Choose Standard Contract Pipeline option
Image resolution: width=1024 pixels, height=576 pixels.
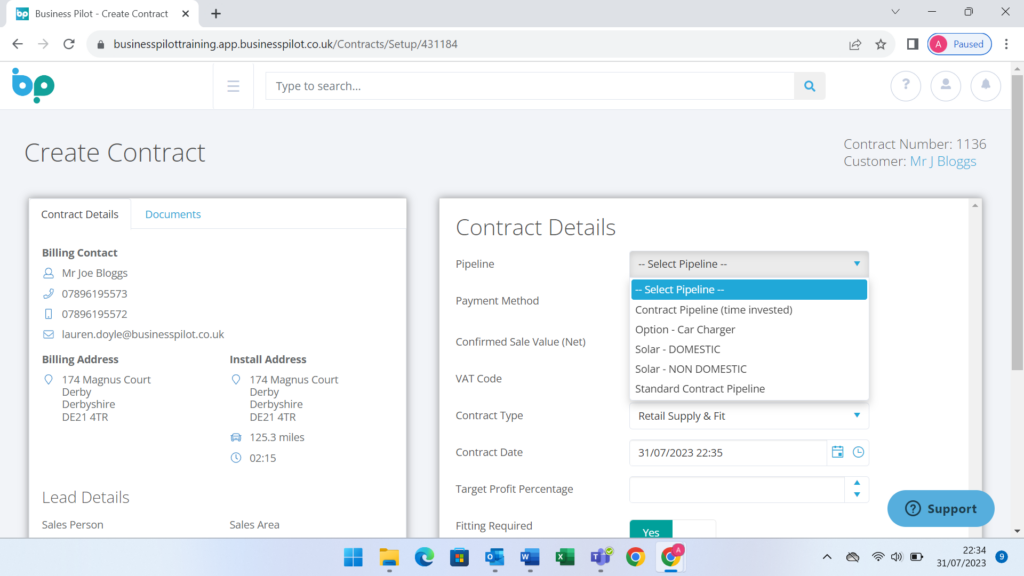click(x=699, y=388)
